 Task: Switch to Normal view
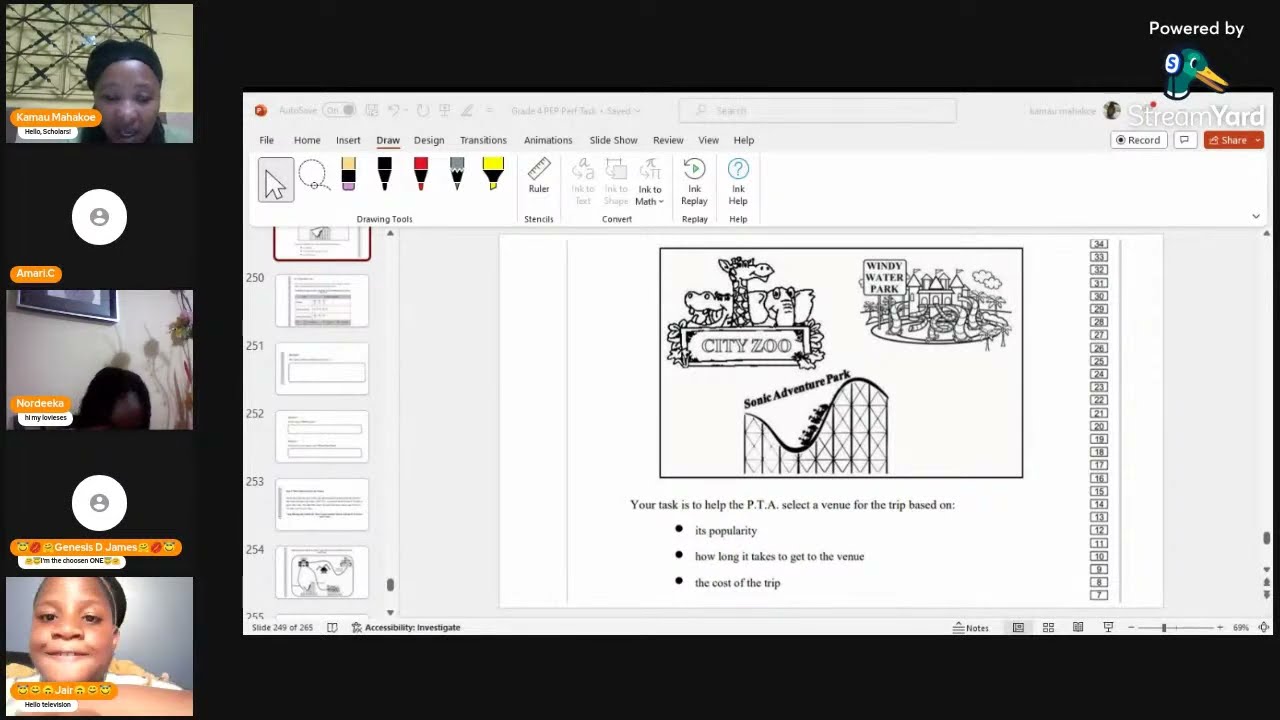(1018, 627)
